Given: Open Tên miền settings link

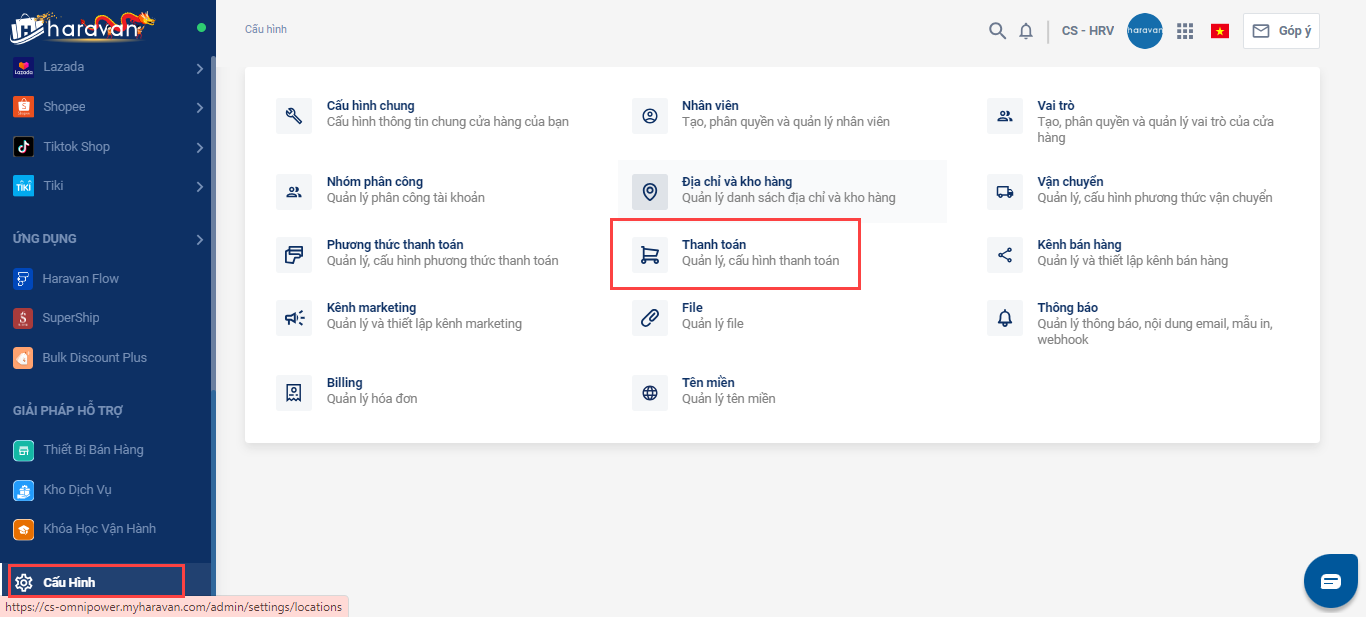Looking at the screenshot, I should click(708, 383).
